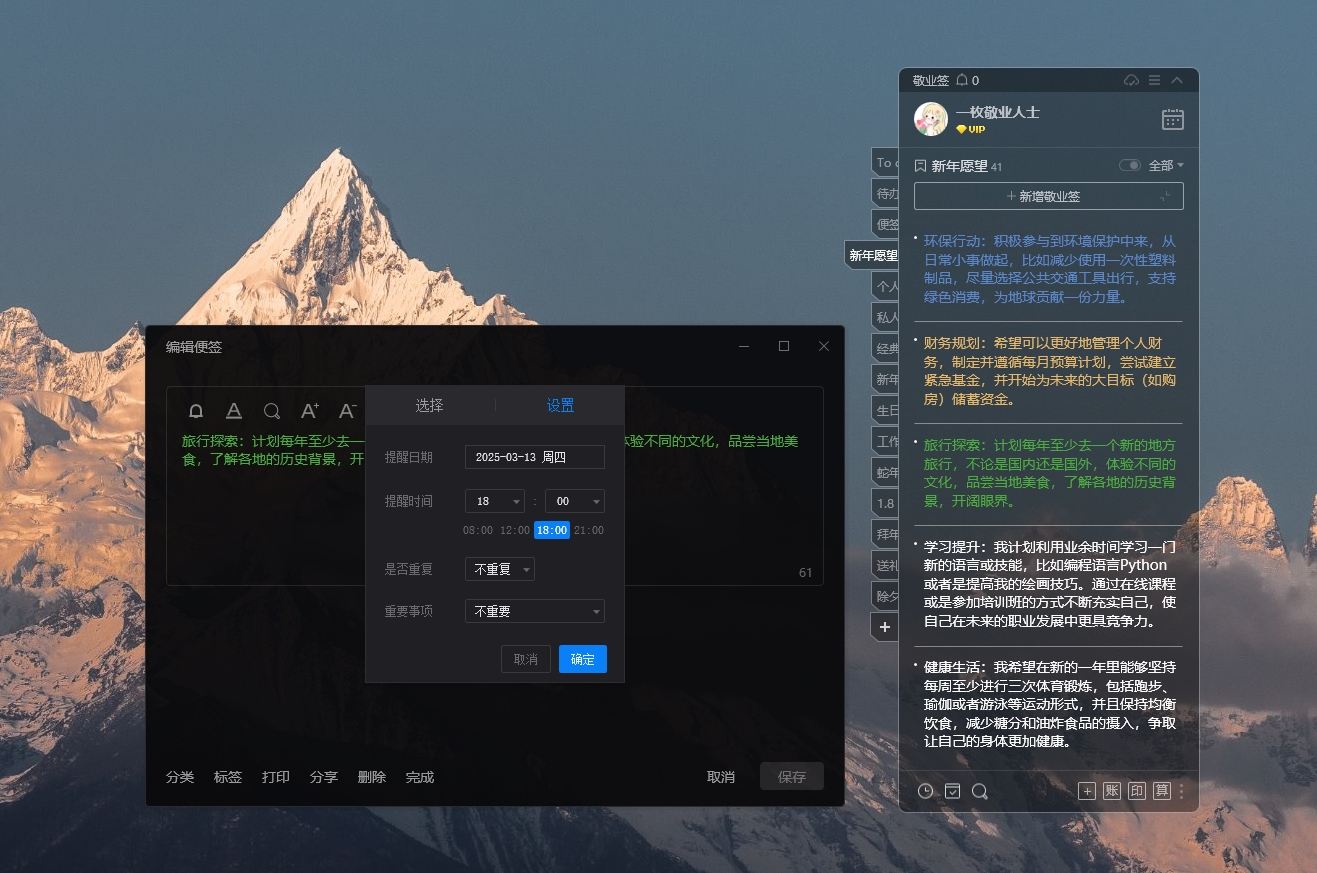Select the 新年愿望 category tab
1317x873 pixels.
click(x=872, y=256)
